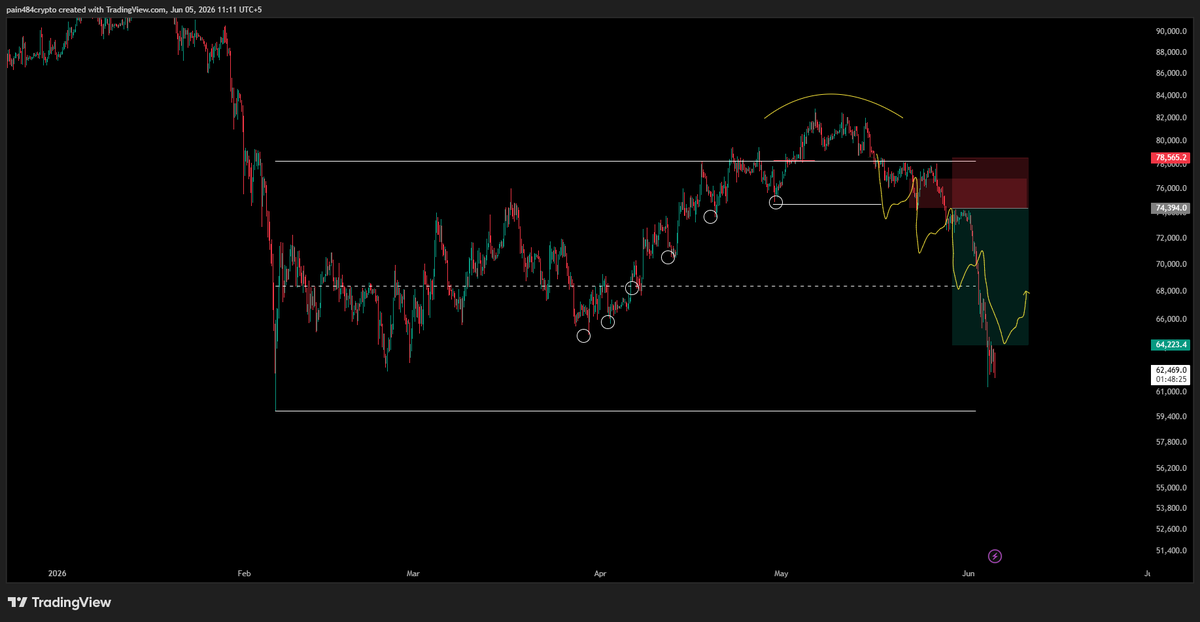Click the 55,000.0 price axis label
Image resolution: width=1200 pixels, height=622 pixels.
click(1172, 488)
